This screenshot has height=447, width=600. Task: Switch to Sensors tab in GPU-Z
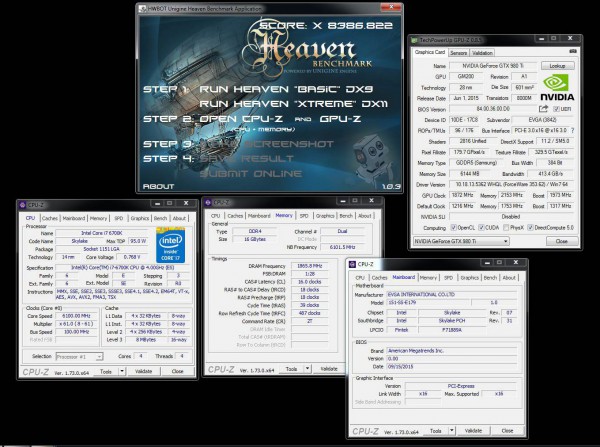[x=458, y=53]
